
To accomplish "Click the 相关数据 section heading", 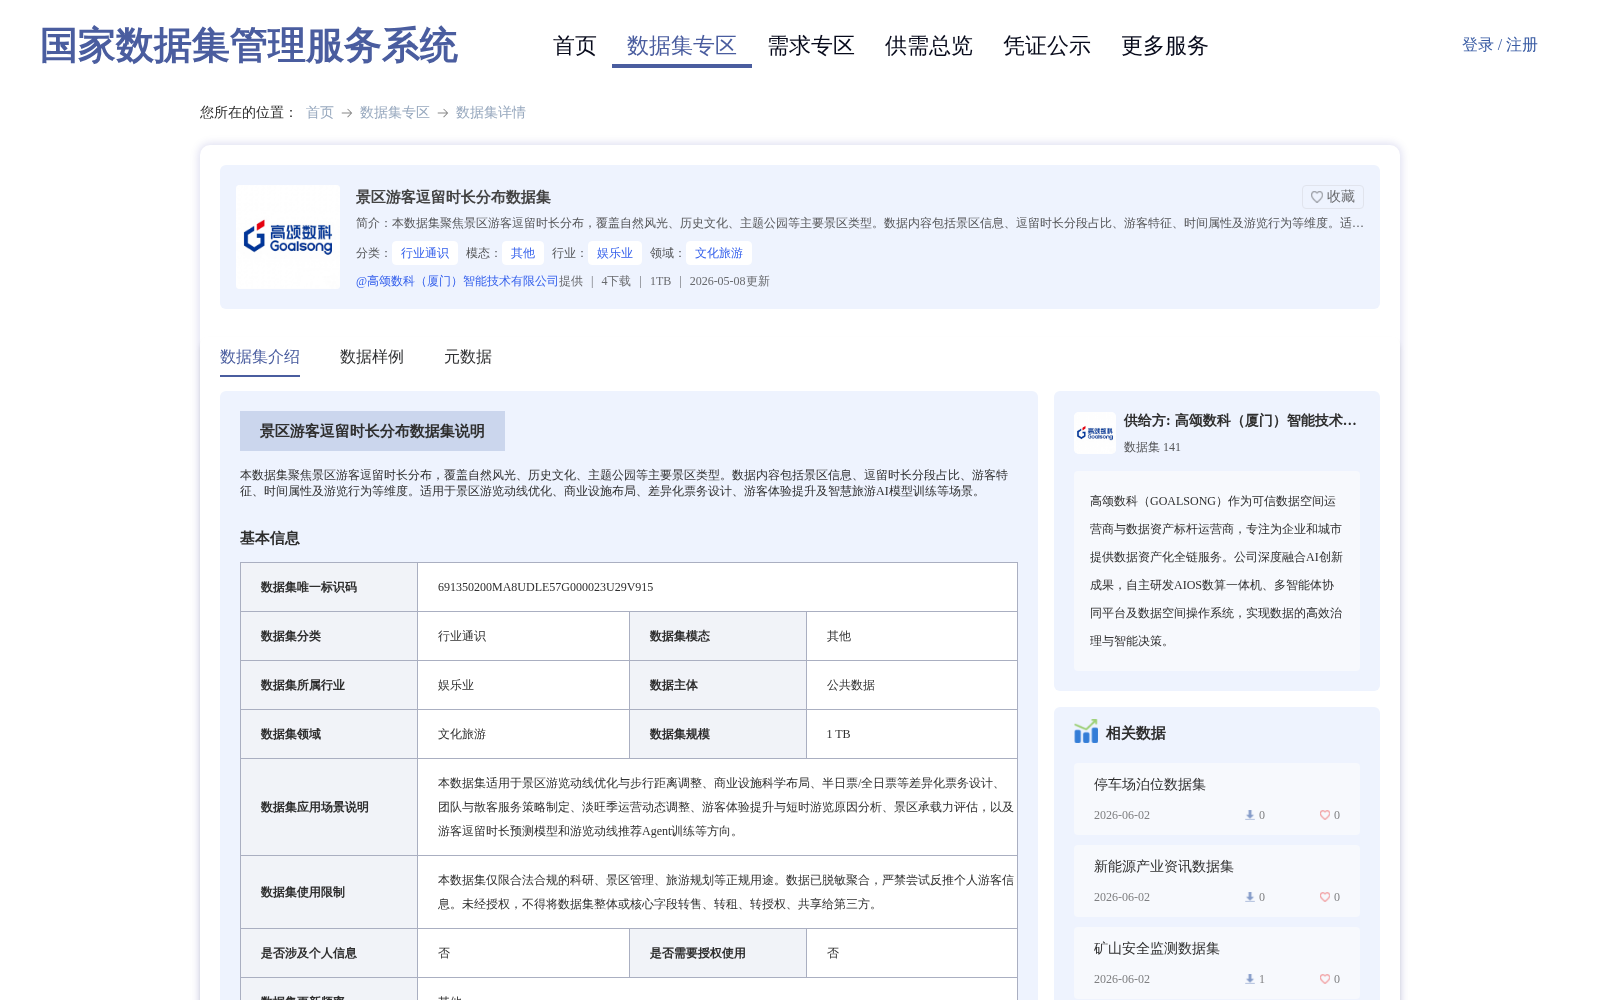I will (1136, 733).
